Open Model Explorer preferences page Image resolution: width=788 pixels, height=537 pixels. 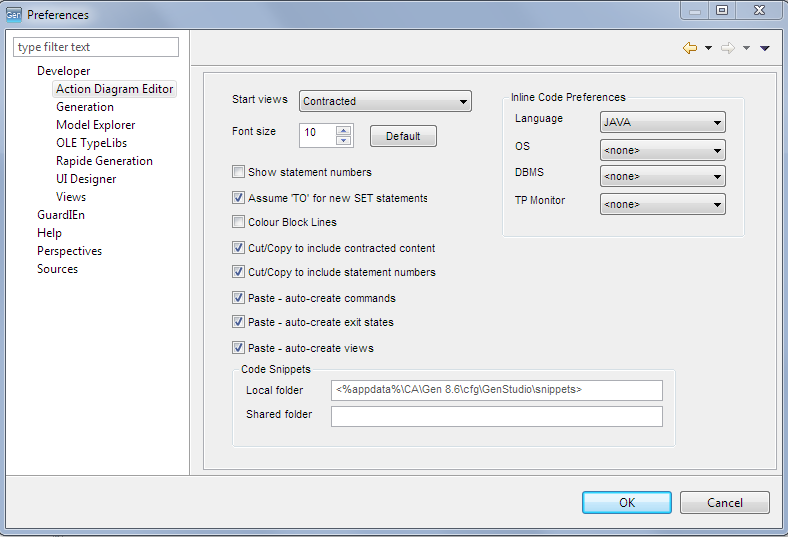(95, 125)
